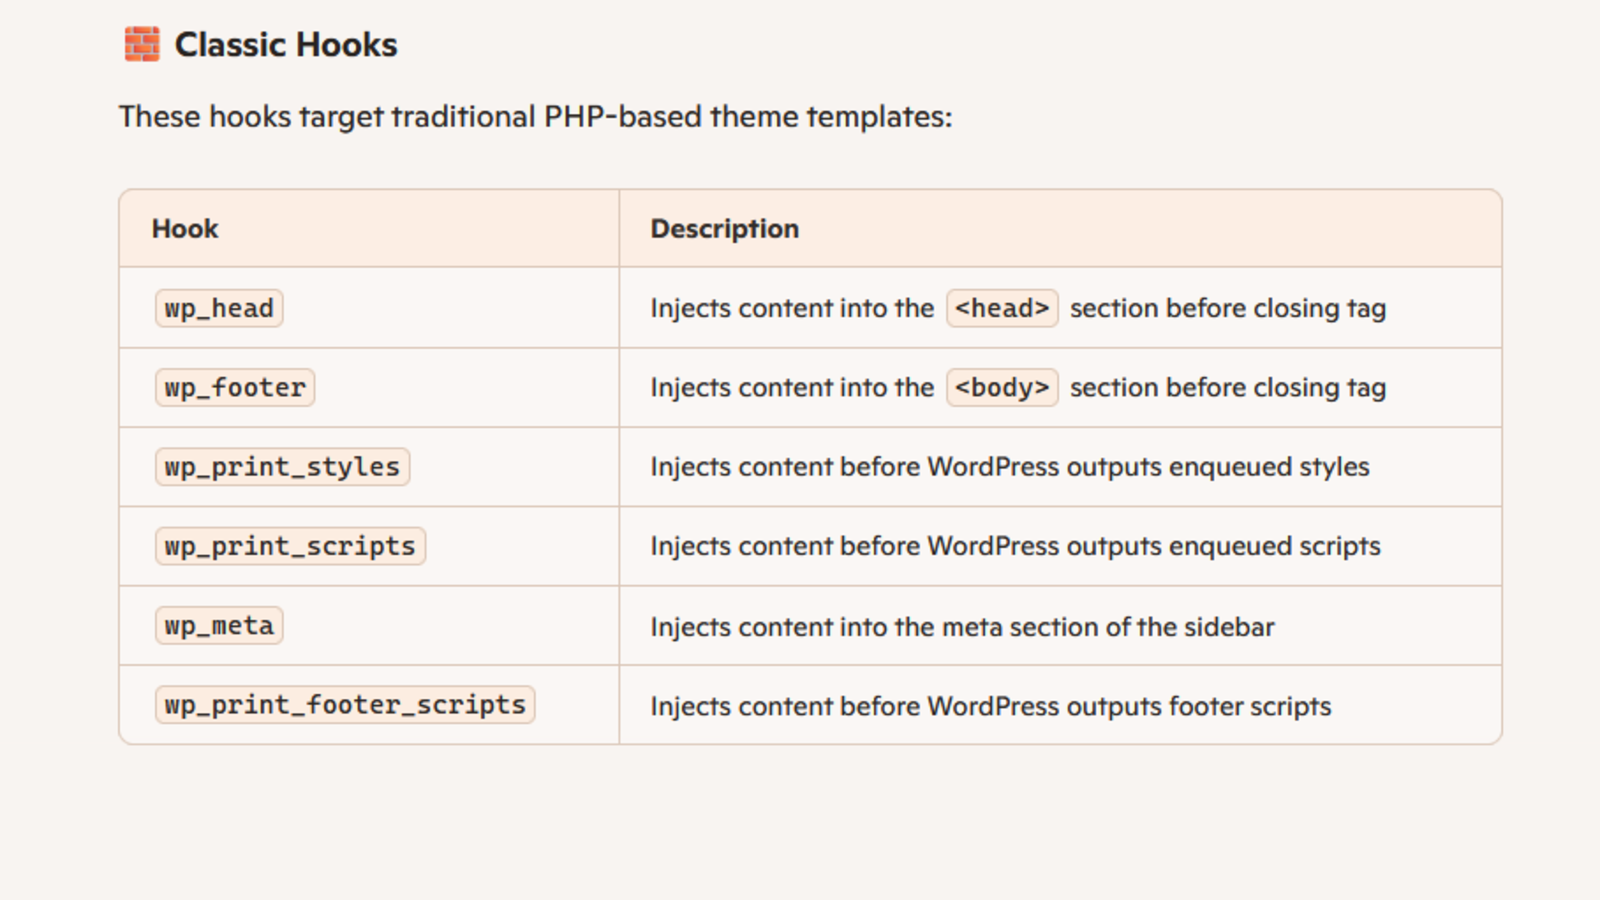Click the meta section of sidebar description
The height and width of the screenshot is (900, 1600).
[x=962, y=627]
